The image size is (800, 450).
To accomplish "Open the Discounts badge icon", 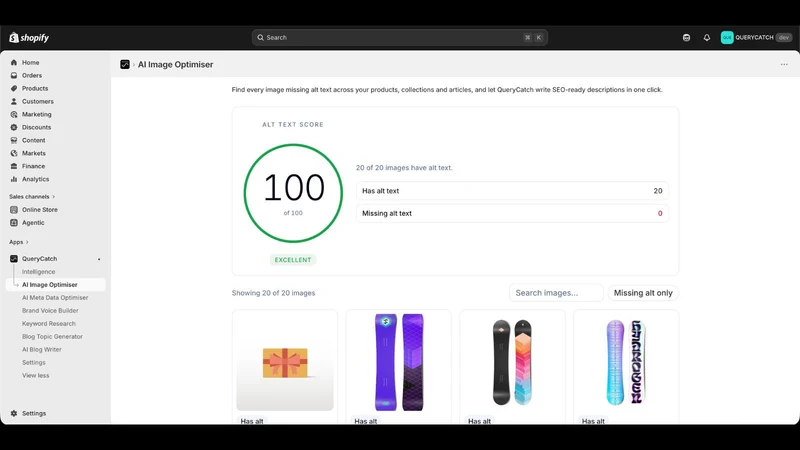I will tap(14, 127).
